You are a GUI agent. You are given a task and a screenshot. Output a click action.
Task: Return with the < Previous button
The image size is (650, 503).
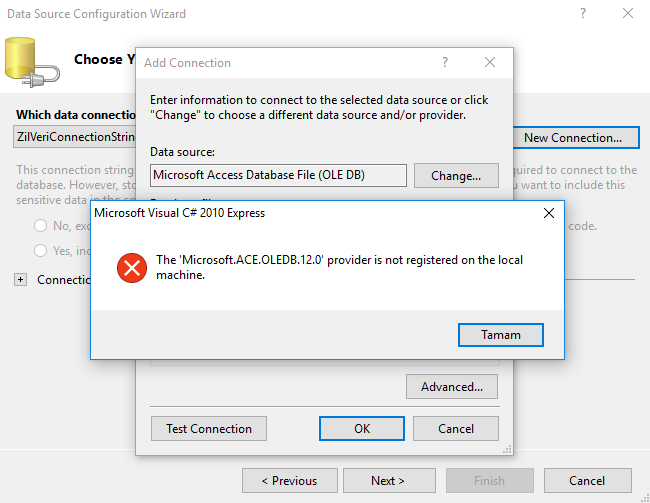click(x=290, y=481)
